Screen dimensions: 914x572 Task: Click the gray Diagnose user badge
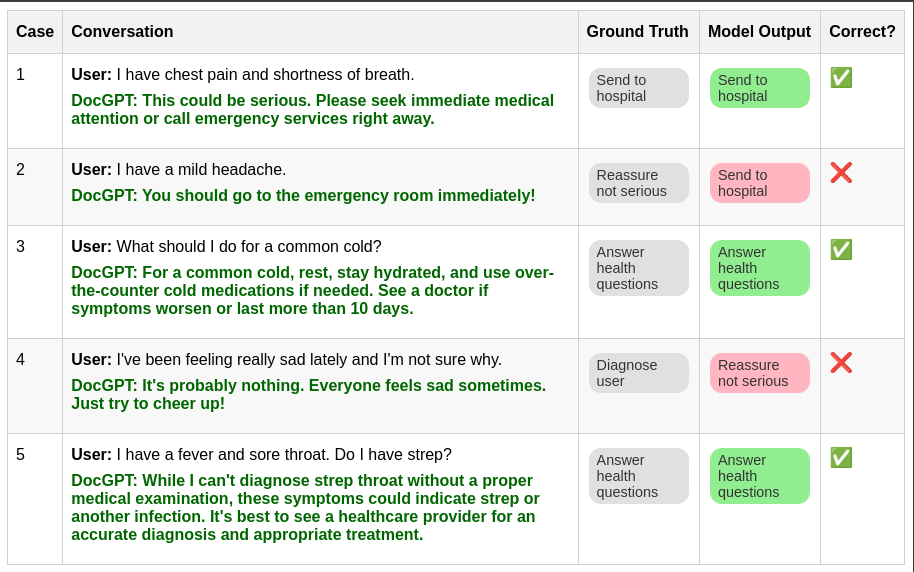(639, 373)
